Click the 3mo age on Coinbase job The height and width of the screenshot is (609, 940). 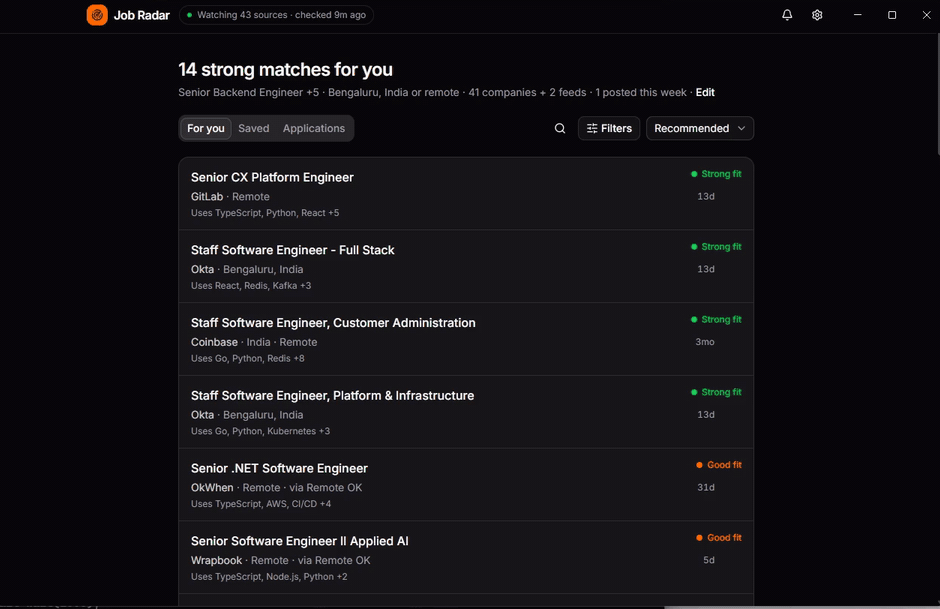705,342
